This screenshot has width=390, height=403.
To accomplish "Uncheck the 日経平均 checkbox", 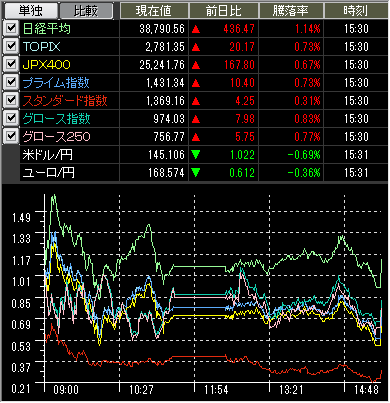I will pos(11,28).
